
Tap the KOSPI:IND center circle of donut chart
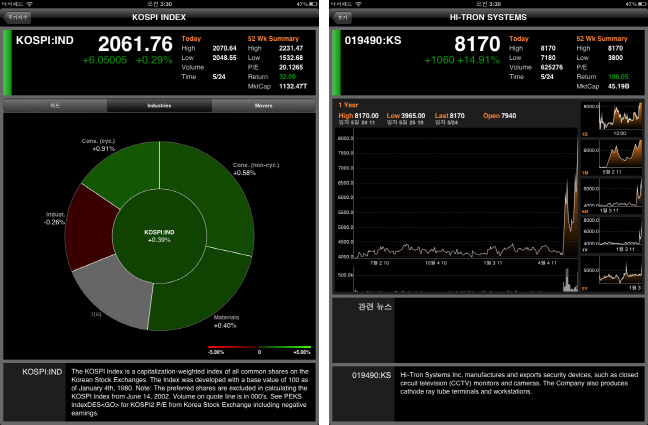pyautogui.click(x=159, y=236)
